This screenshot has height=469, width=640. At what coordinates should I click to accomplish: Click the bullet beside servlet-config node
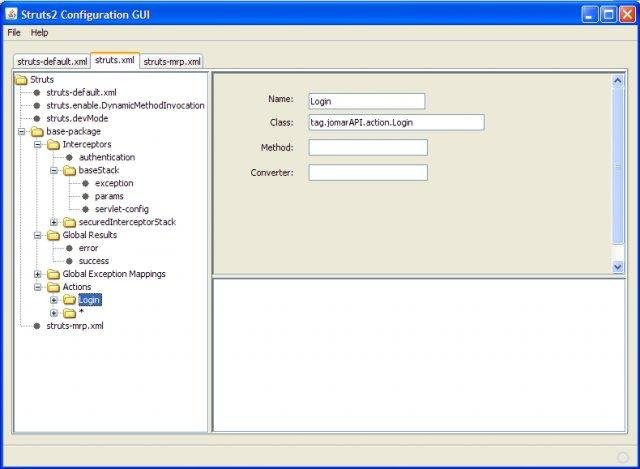pos(85,209)
